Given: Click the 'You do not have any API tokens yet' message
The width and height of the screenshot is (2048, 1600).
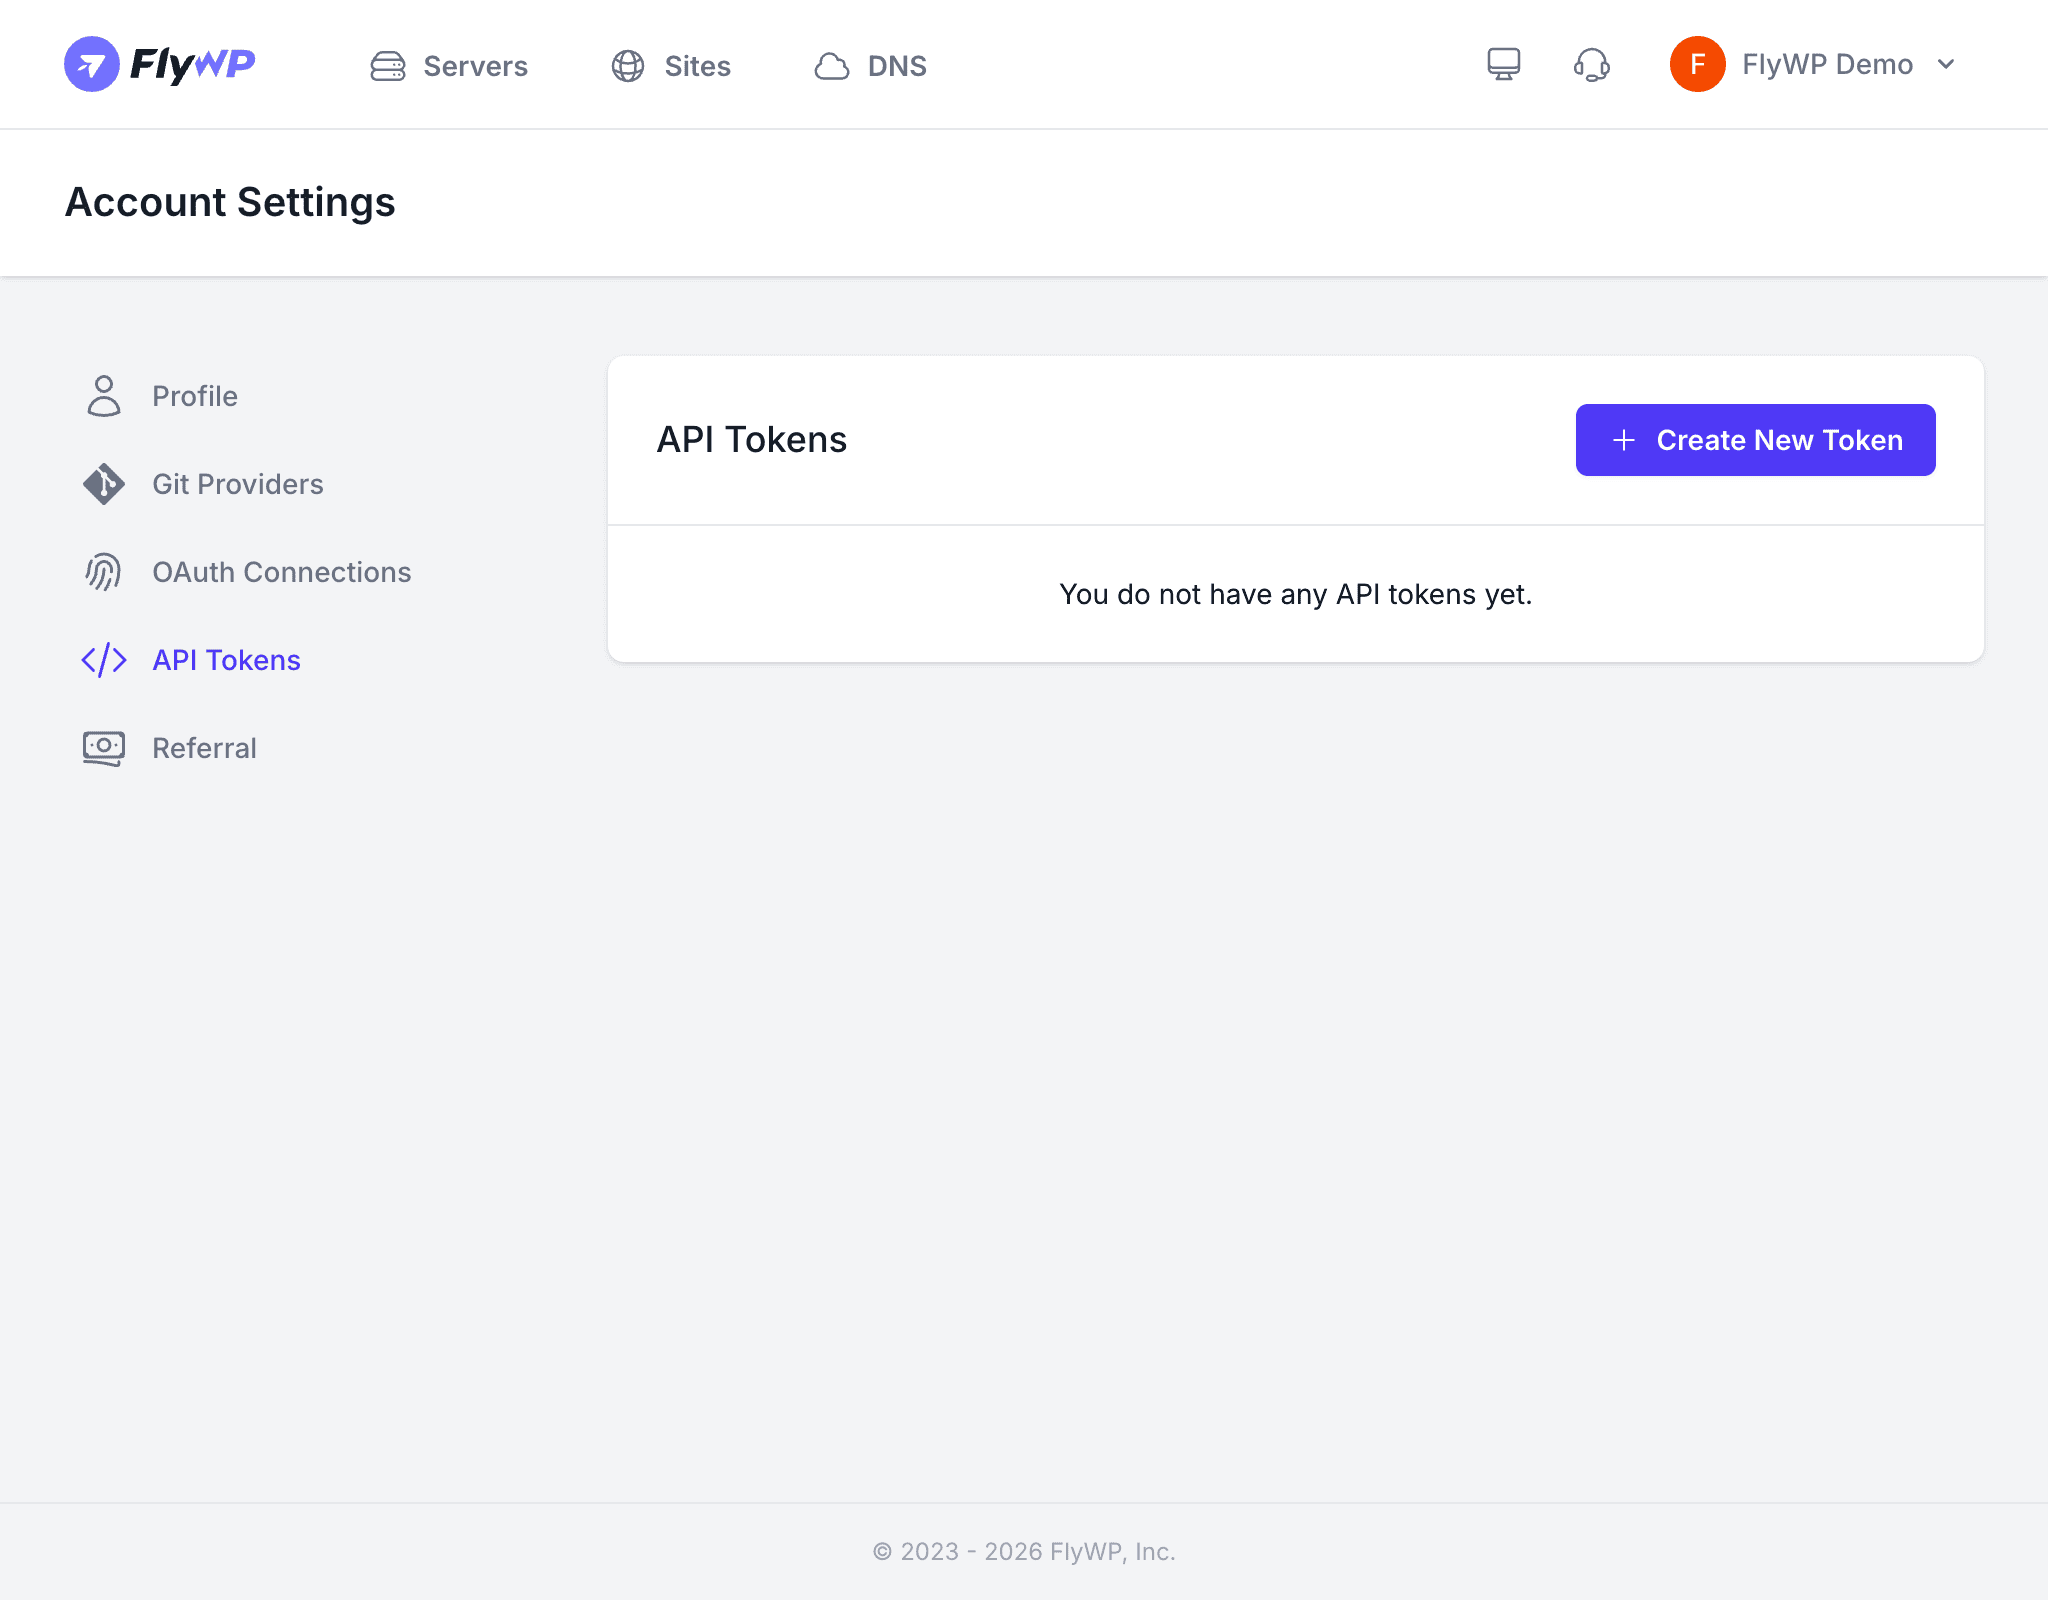Looking at the screenshot, I should (1296, 594).
